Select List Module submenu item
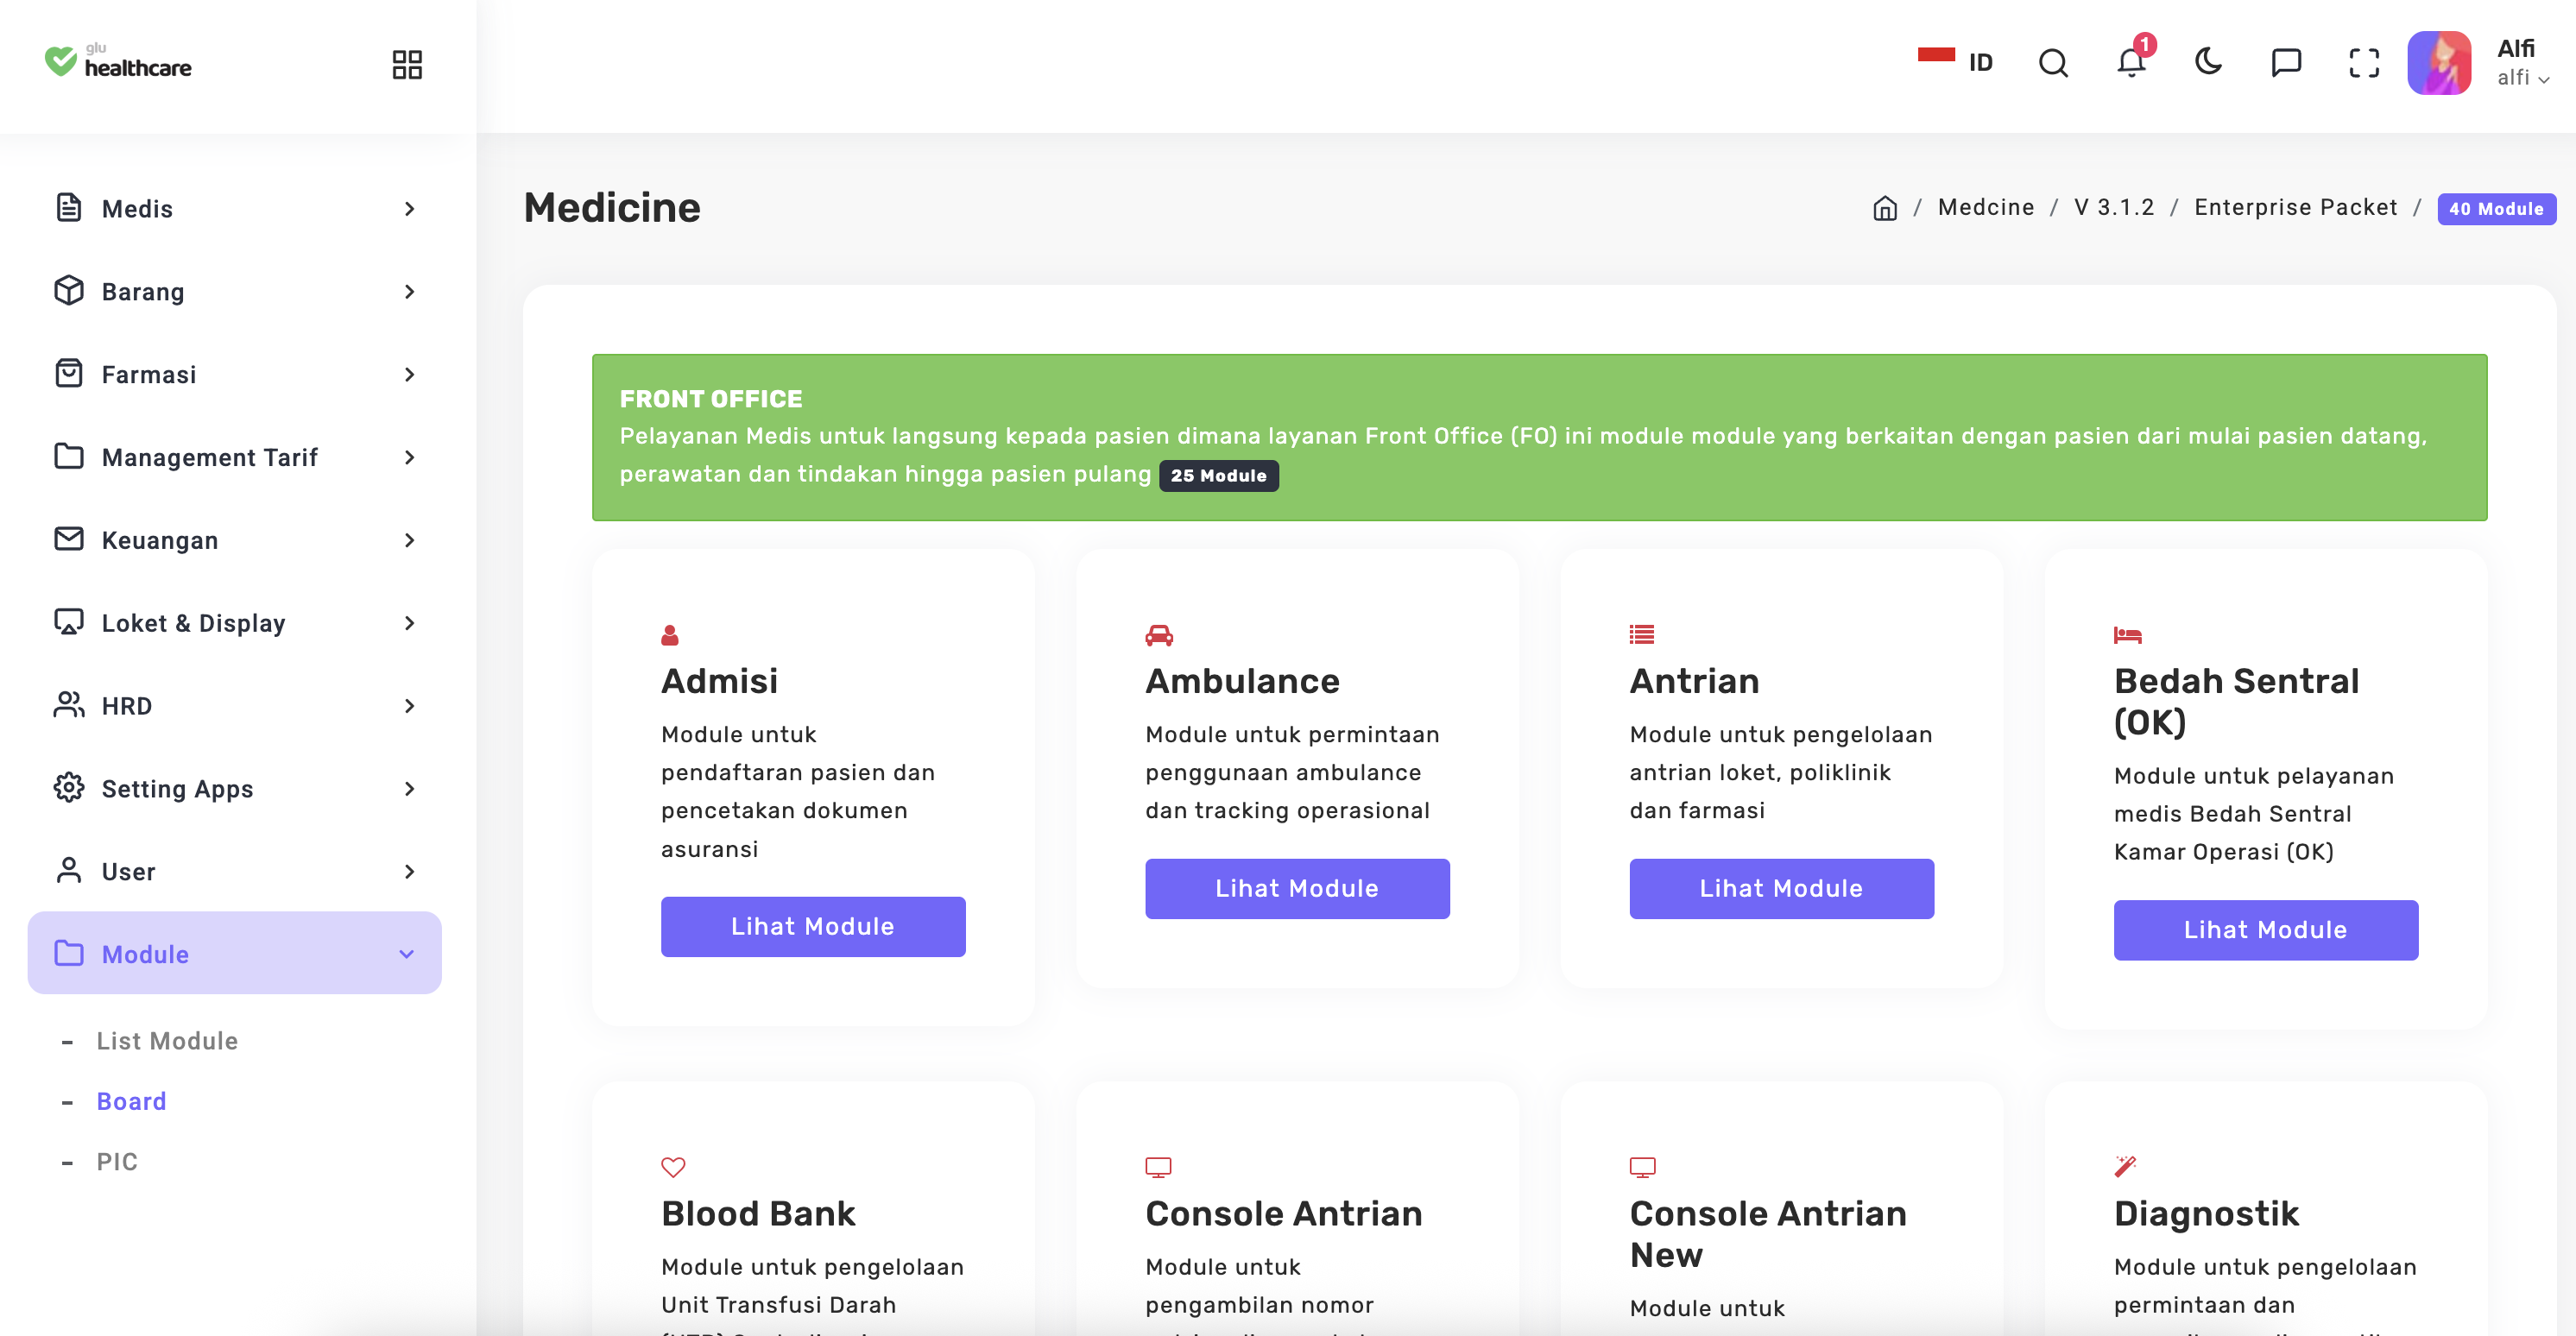The height and width of the screenshot is (1336, 2576). point(167,1041)
